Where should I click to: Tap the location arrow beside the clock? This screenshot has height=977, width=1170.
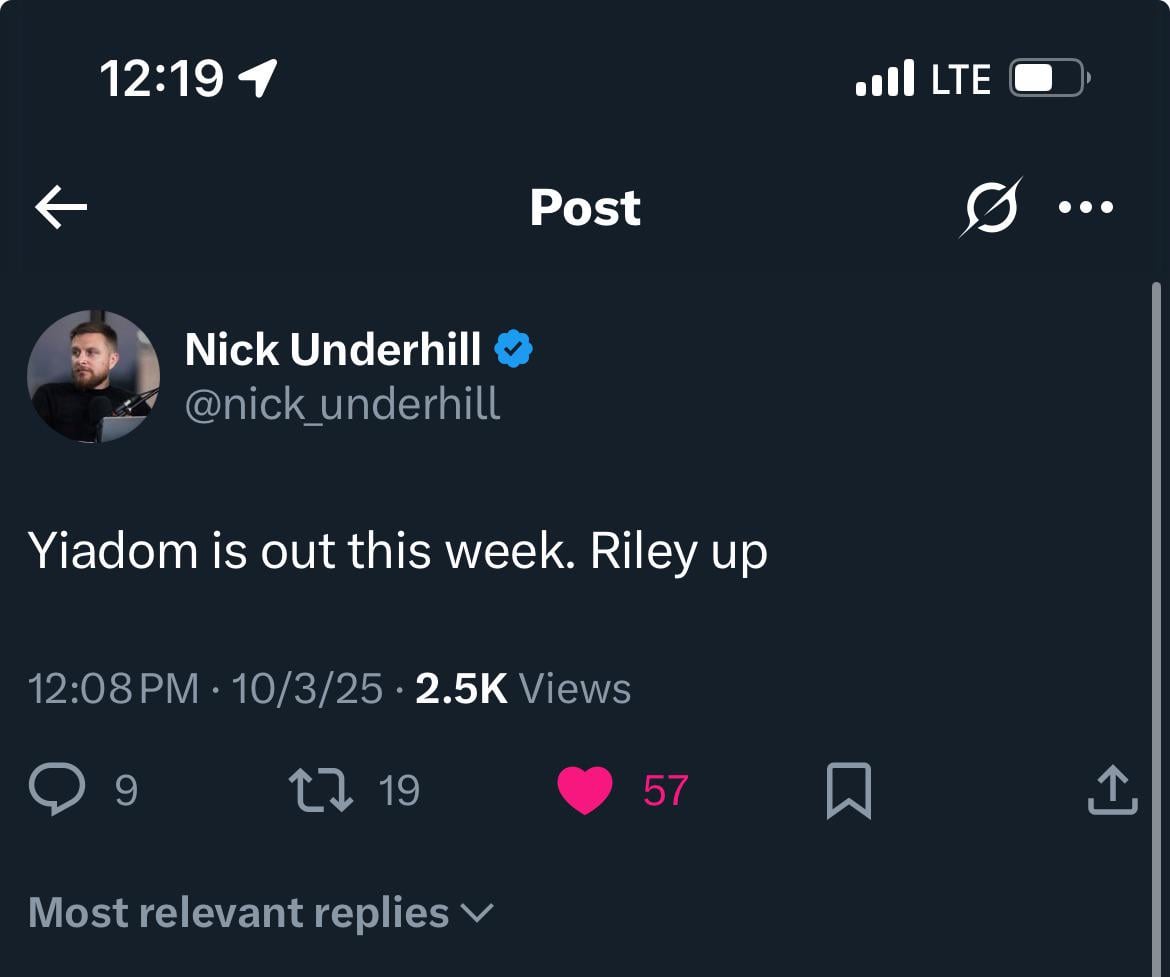[x=257, y=78]
